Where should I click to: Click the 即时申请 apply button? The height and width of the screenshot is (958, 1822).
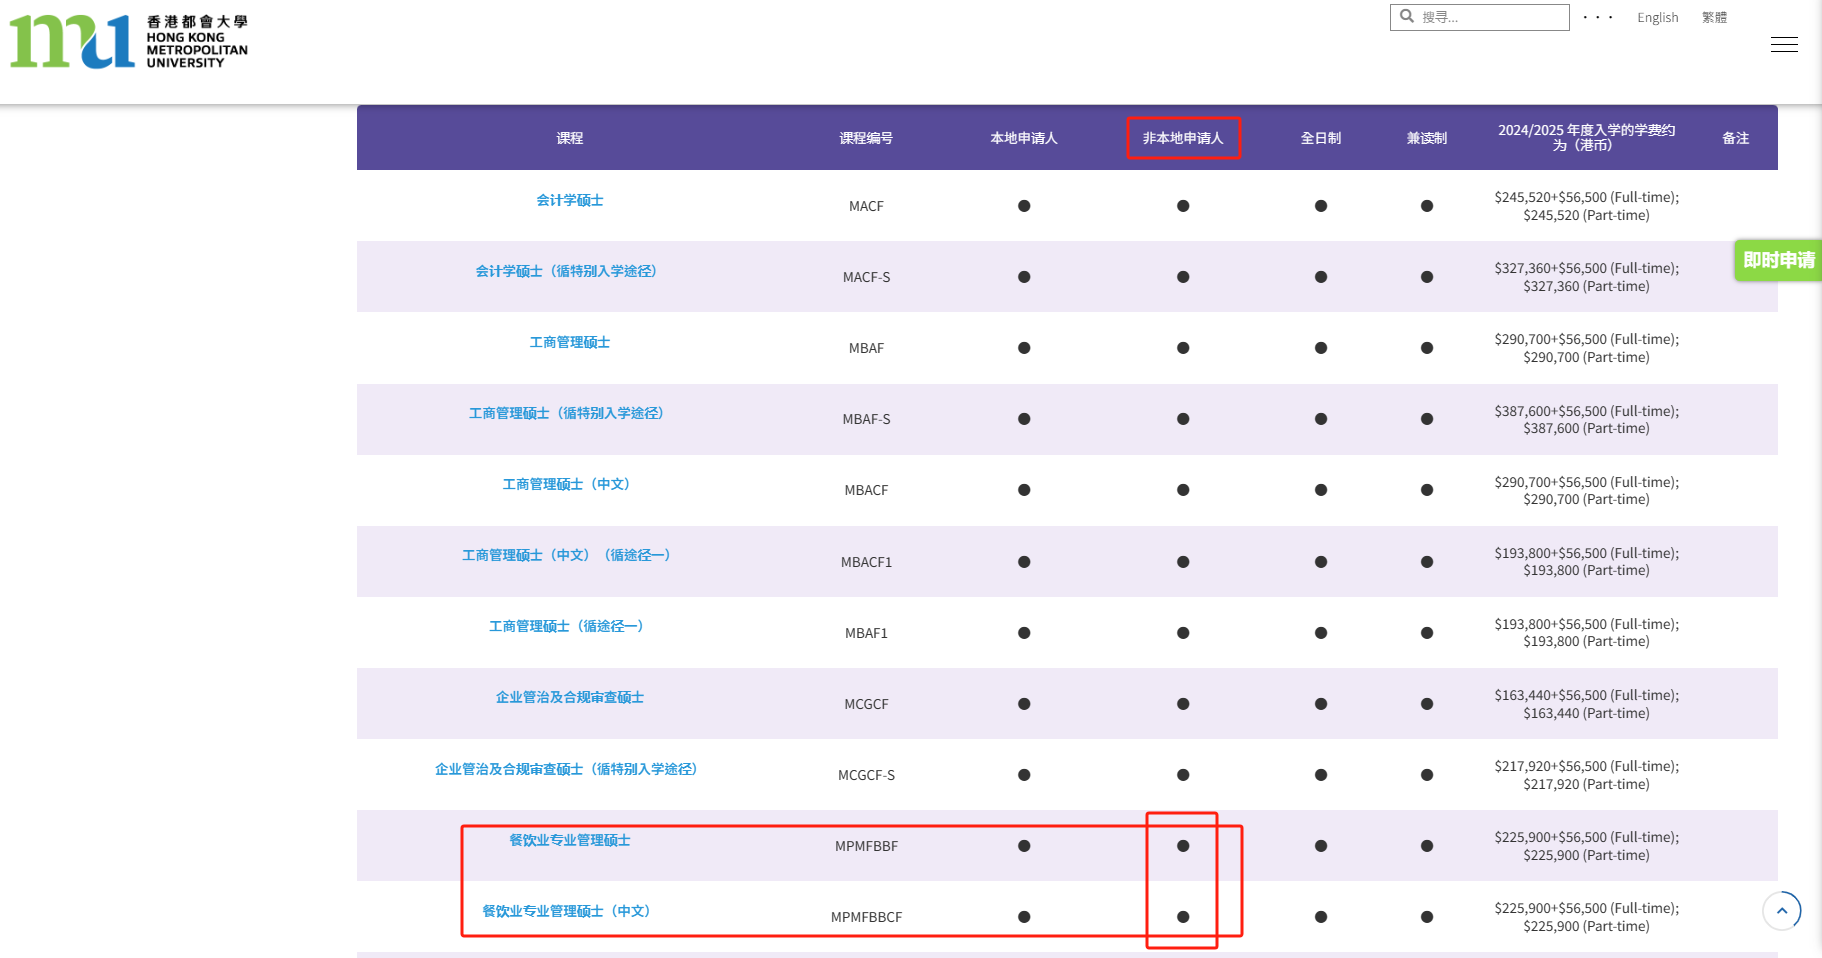pyautogui.click(x=1778, y=260)
